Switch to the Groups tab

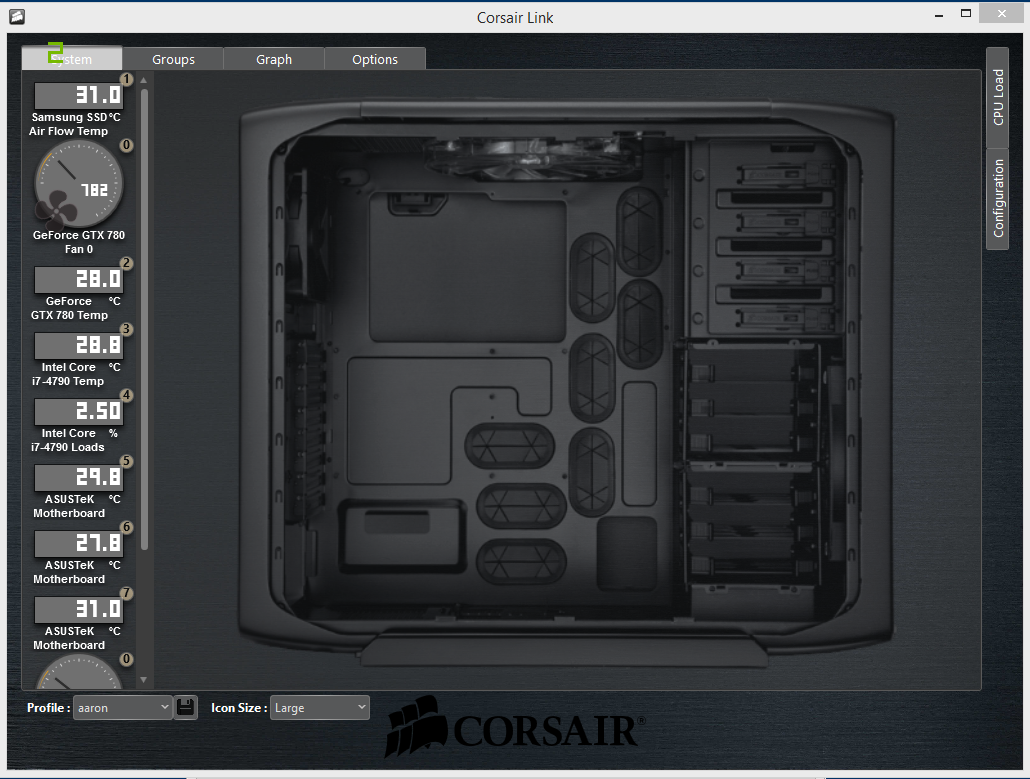click(x=173, y=59)
